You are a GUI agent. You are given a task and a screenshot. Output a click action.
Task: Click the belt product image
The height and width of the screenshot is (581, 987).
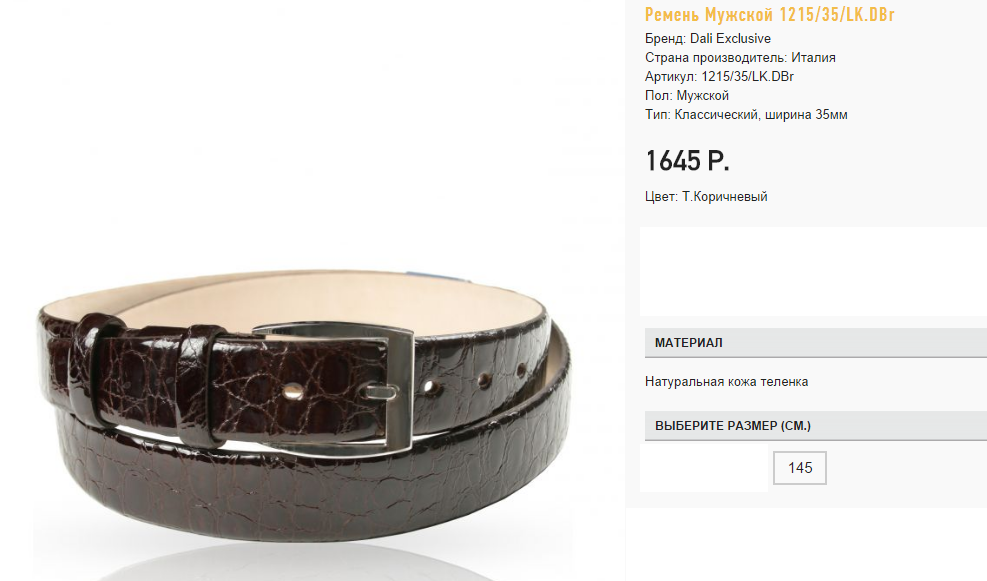click(304, 403)
